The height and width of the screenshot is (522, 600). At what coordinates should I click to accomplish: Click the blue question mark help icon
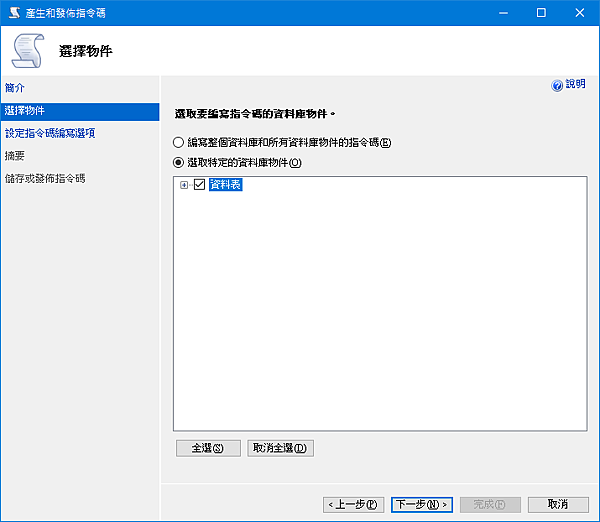pyautogui.click(x=557, y=85)
